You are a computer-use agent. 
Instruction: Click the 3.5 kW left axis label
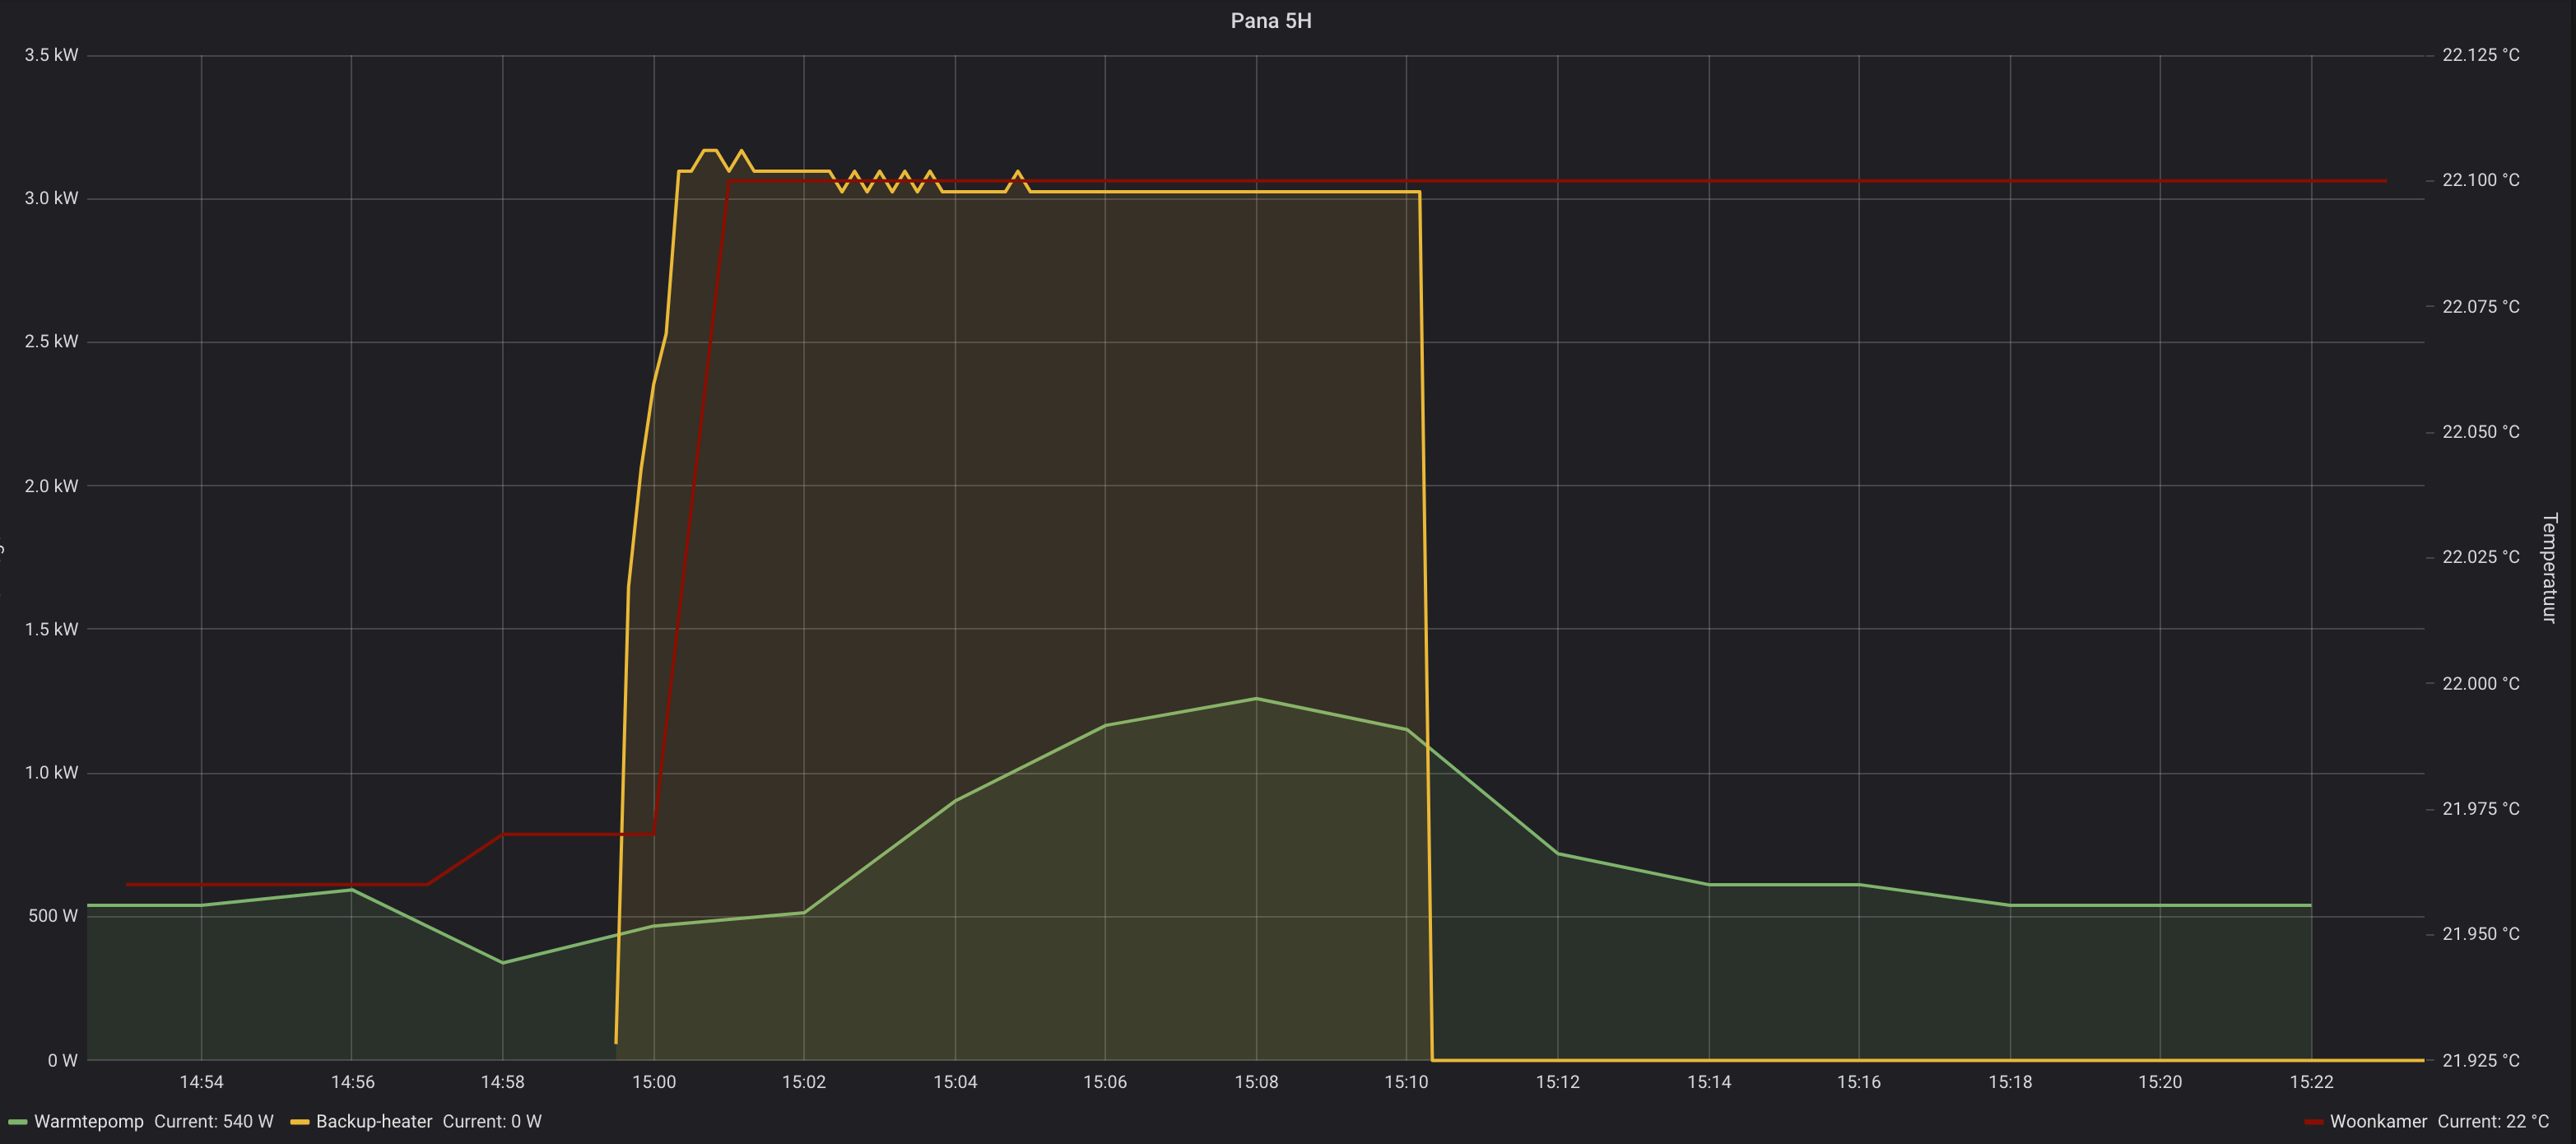[x=51, y=55]
